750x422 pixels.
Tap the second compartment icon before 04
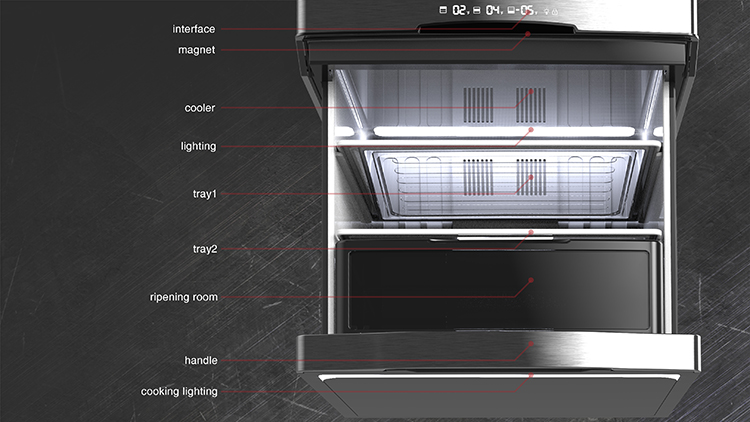pos(477,10)
